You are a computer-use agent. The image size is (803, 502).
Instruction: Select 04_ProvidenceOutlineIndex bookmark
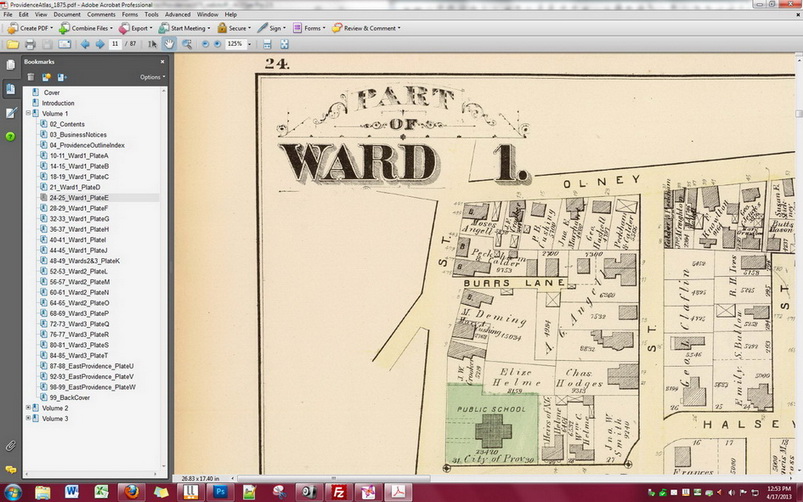click(87, 145)
